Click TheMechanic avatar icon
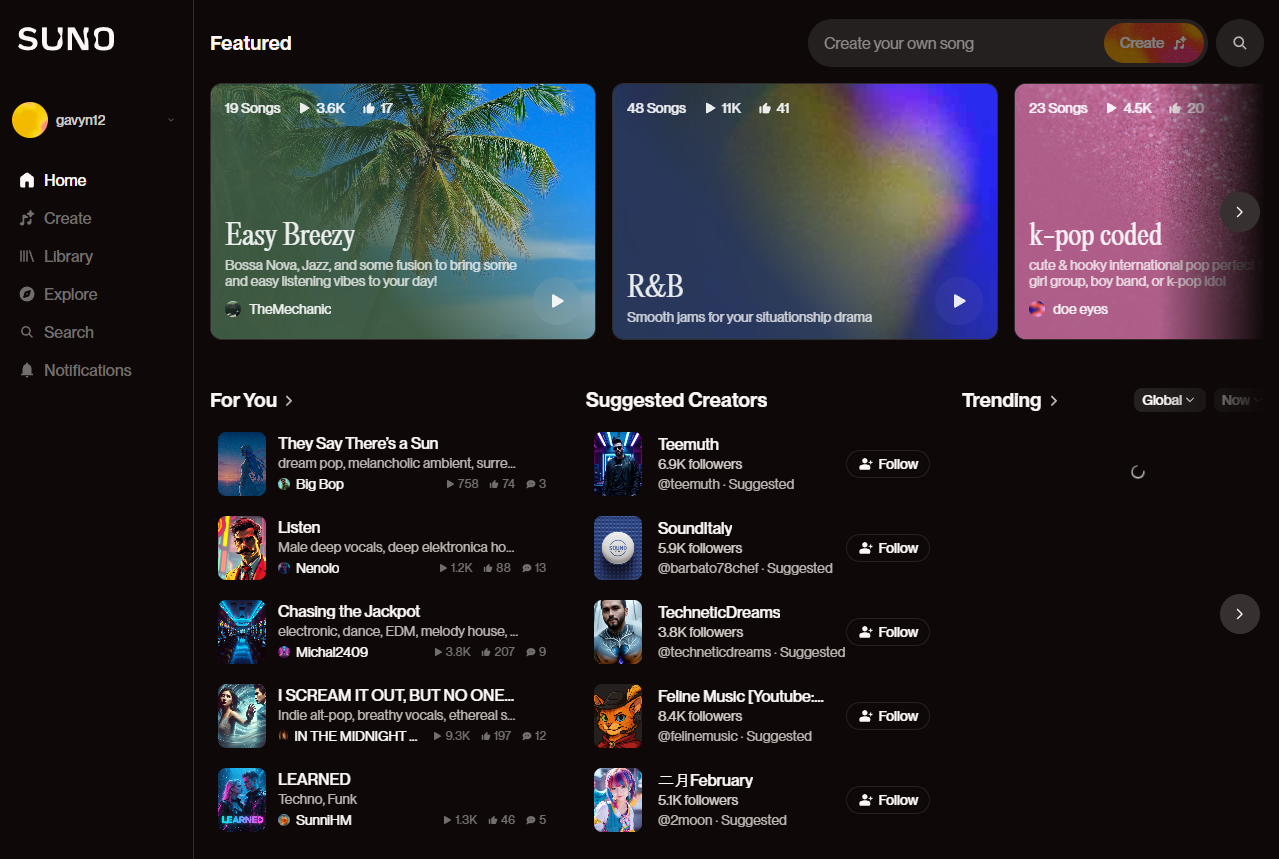The height and width of the screenshot is (859, 1279). pos(233,309)
